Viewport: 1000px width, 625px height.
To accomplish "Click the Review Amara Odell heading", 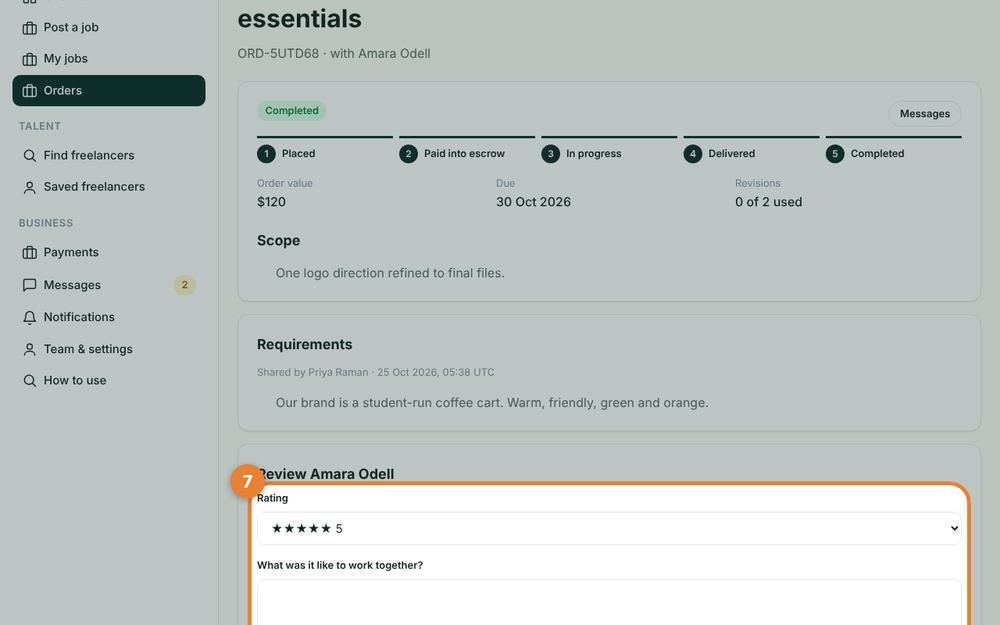I will coord(325,474).
